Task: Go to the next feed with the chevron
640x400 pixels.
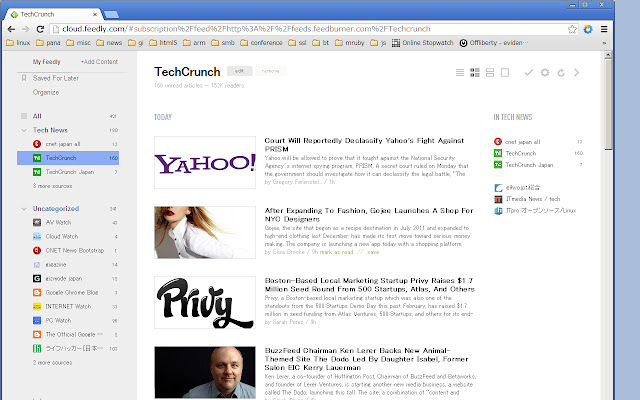Action: tap(576, 73)
